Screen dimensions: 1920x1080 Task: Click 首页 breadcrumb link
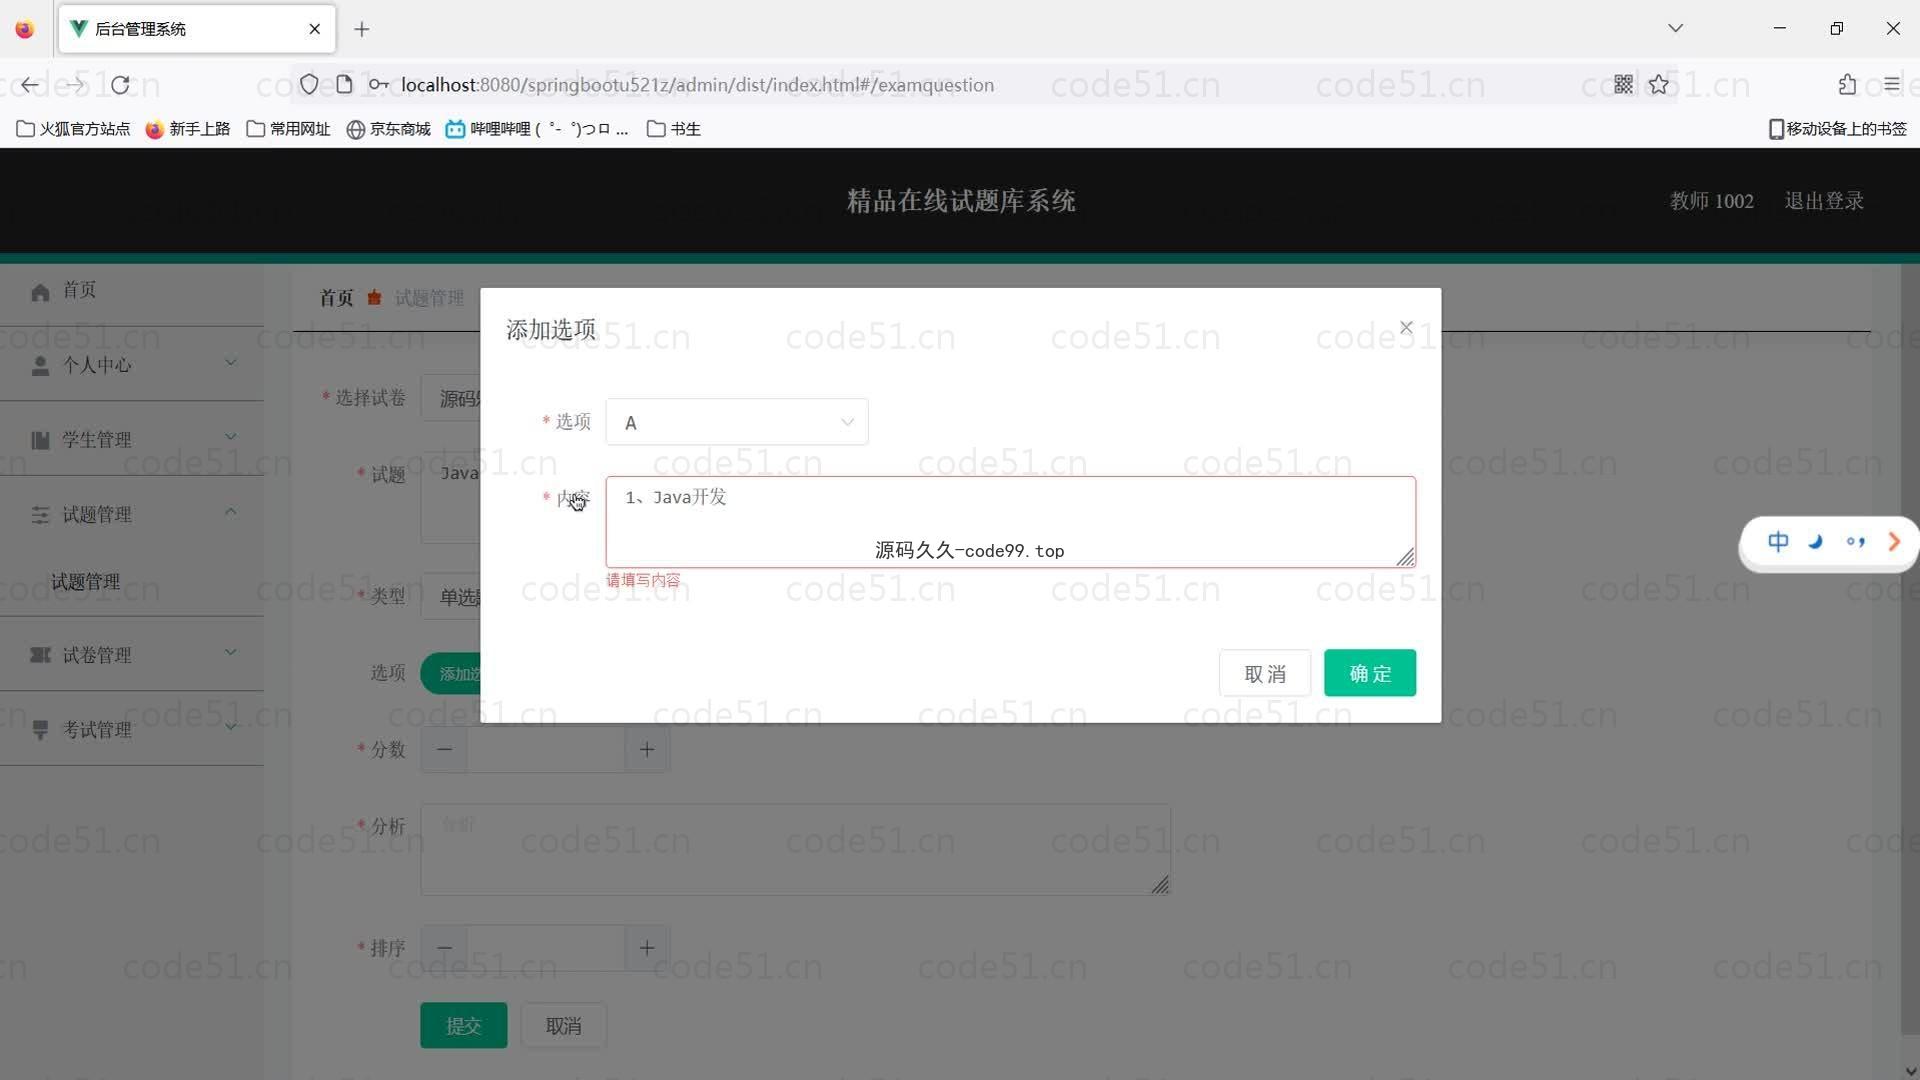point(336,298)
